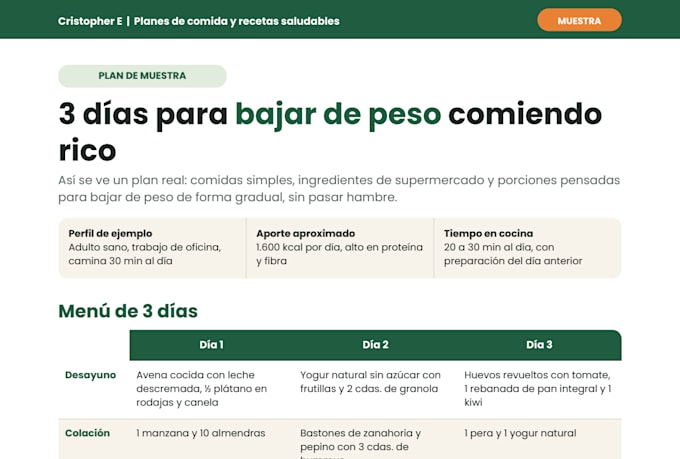The height and width of the screenshot is (459, 680).
Task: Click the 'Perfil de ejemplo' label
Action: 110,233
